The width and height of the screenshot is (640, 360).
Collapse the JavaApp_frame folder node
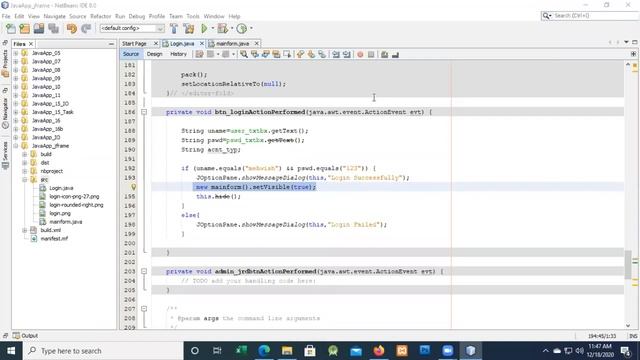pyautogui.click(x=16, y=146)
